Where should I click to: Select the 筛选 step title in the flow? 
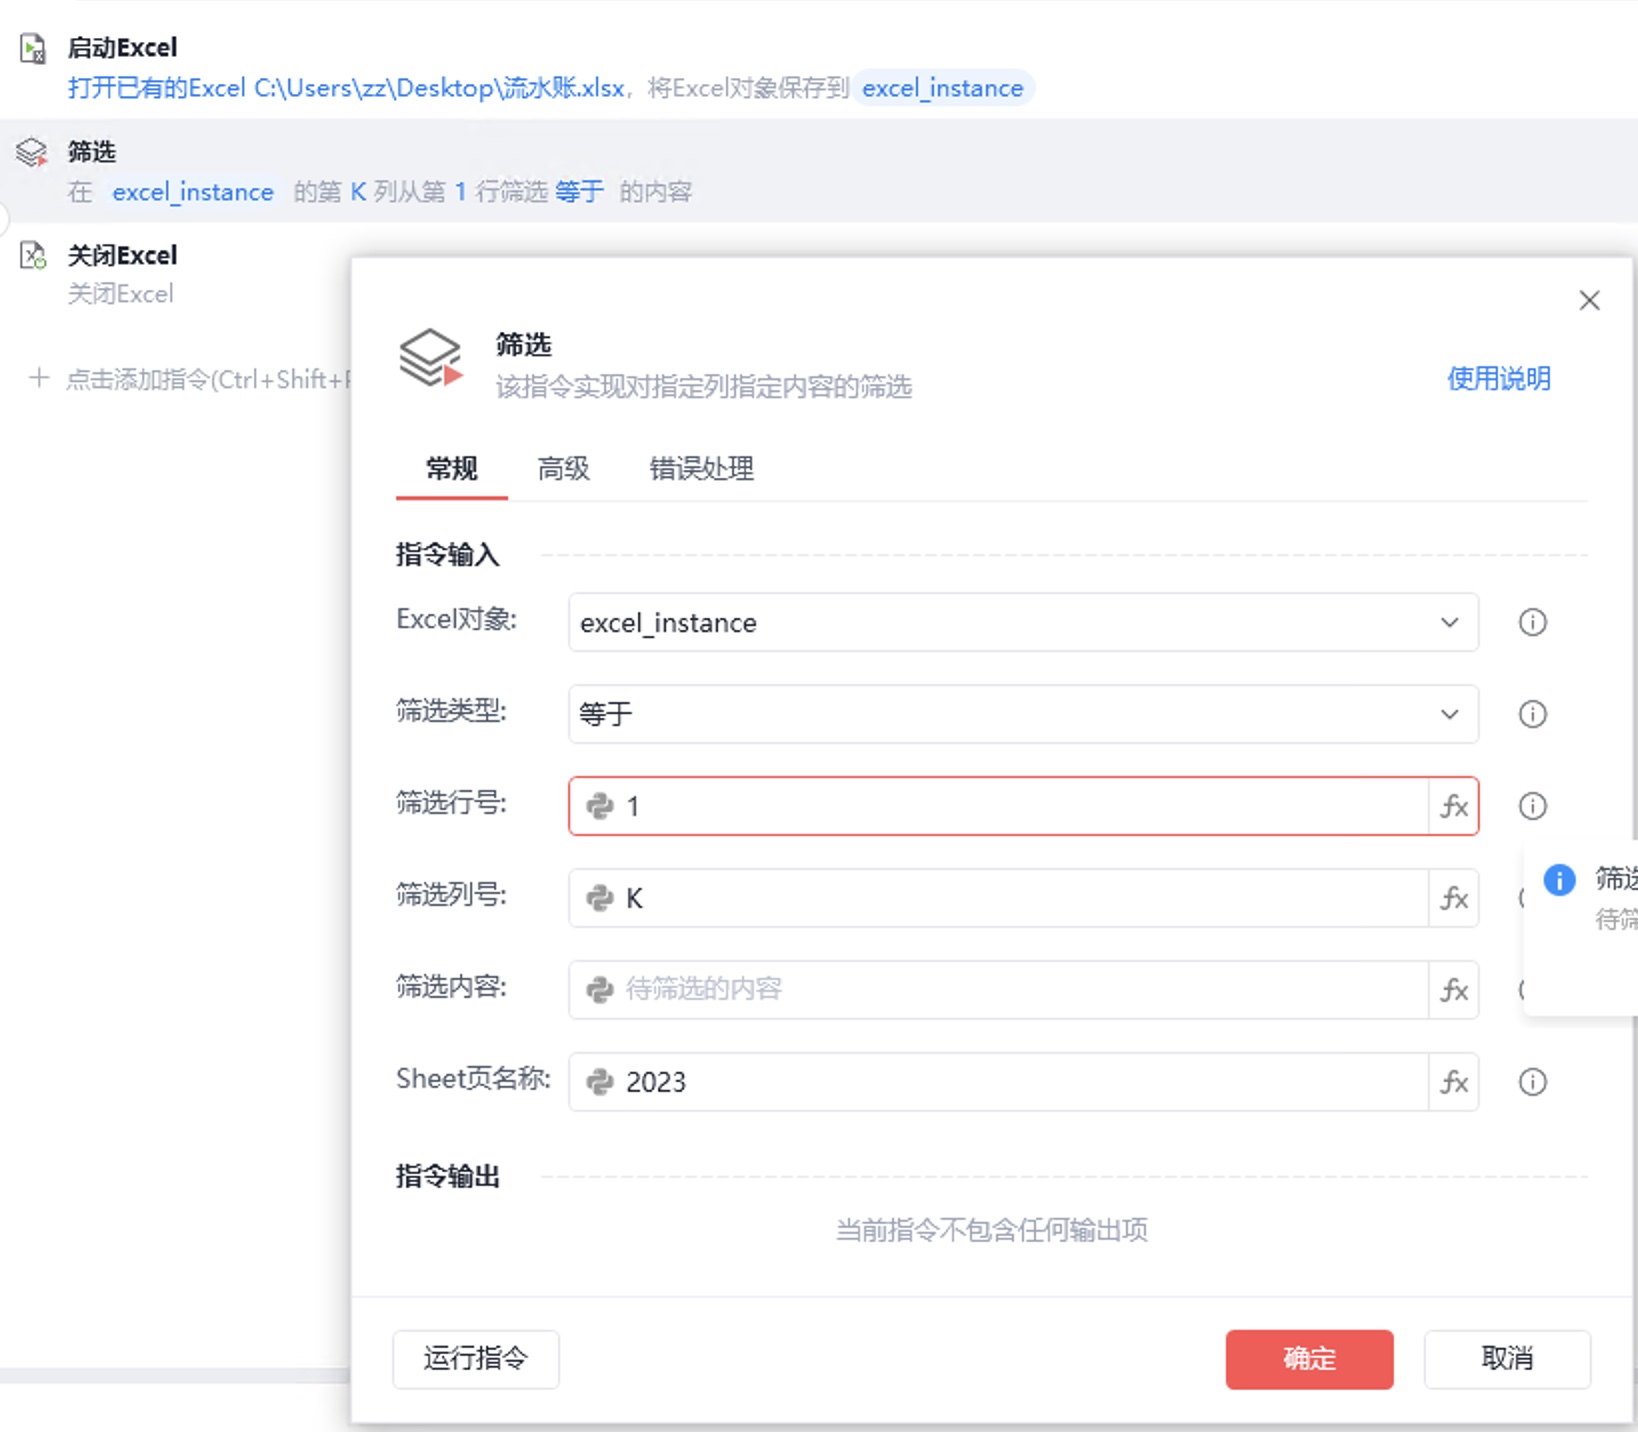click(x=92, y=152)
